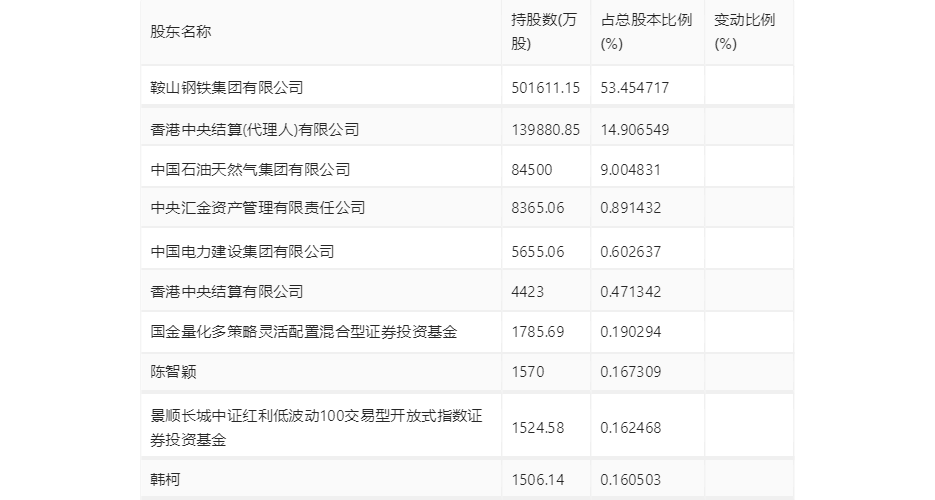Image resolution: width=935 pixels, height=500 pixels.
Task: Click percentage value 0.190294
Action: 631,331
